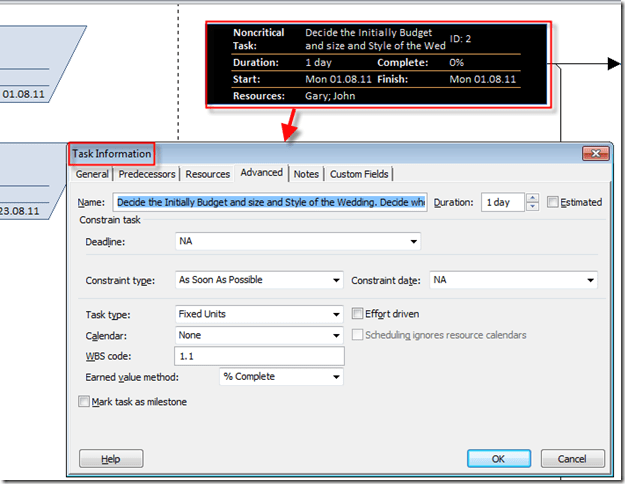Switch to the General tab
The image size is (625, 484).
click(x=92, y=174)
